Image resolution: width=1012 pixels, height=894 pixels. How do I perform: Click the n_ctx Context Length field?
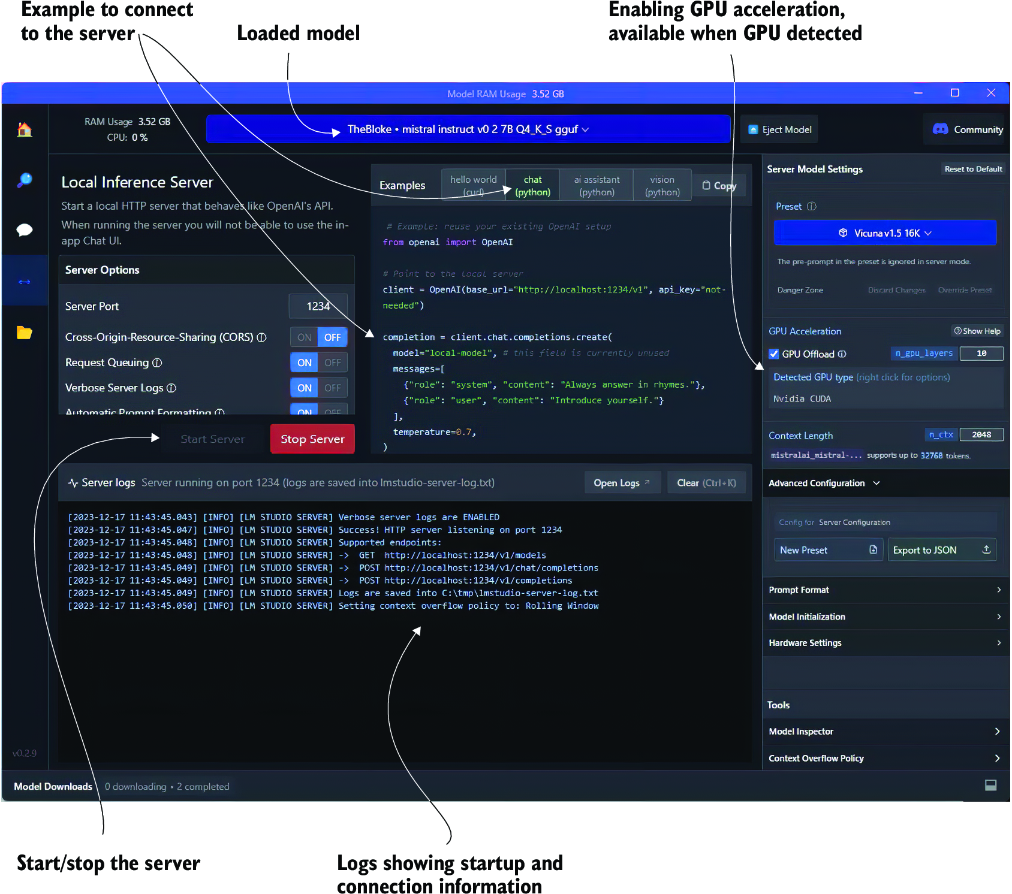click(982, 435)
